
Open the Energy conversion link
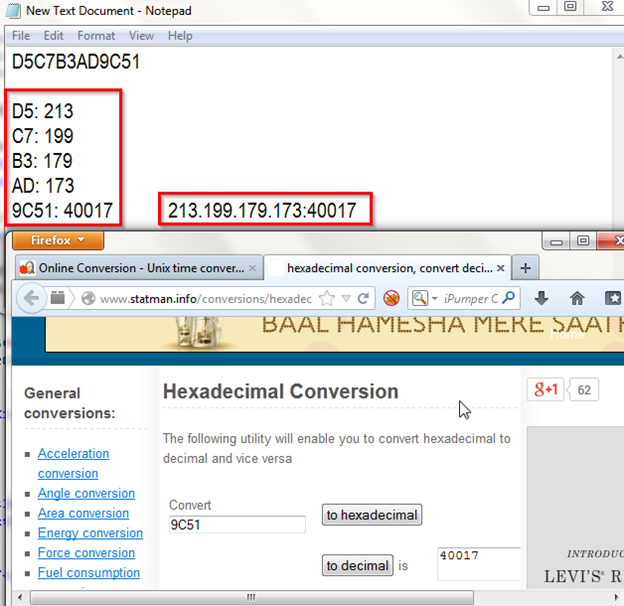pos(90,533)
